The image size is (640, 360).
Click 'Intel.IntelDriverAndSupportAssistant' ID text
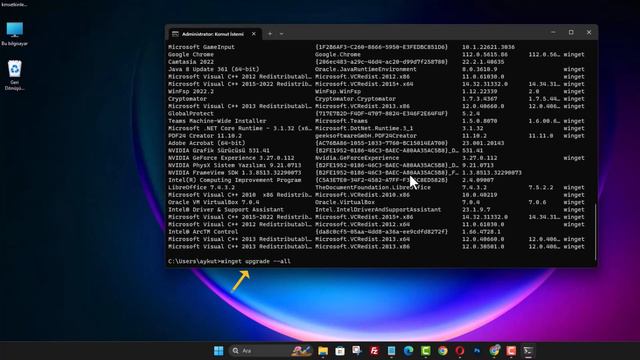point(378,209)
